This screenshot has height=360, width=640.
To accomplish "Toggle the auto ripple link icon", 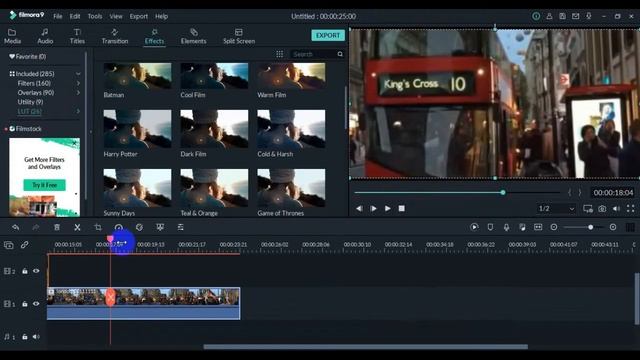I will point(24,244).
